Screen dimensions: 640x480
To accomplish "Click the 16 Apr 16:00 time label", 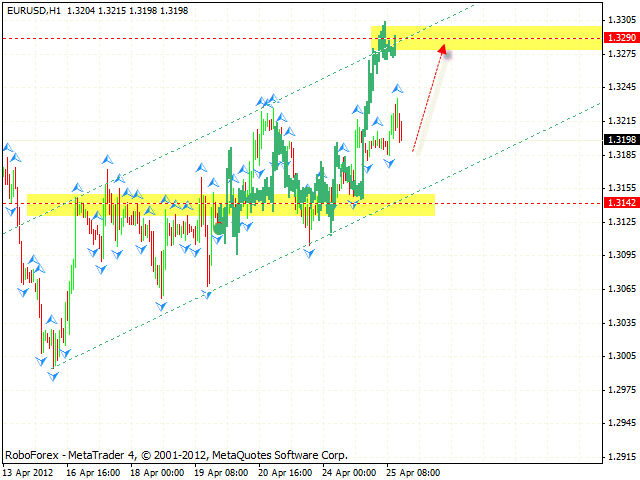I will tap(93, 473).
